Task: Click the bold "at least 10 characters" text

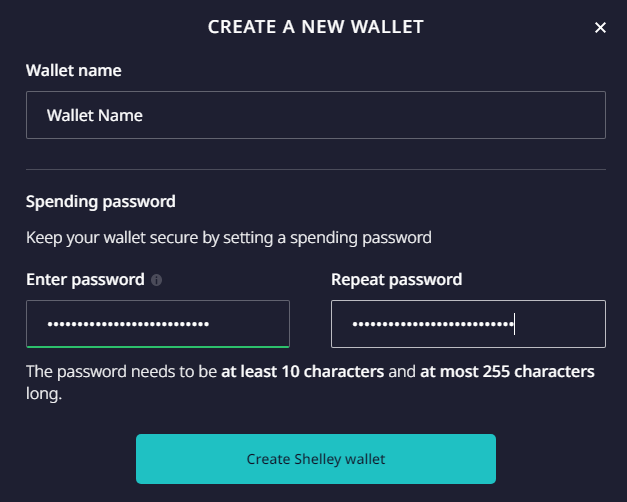Action: [x=303, y=372]
